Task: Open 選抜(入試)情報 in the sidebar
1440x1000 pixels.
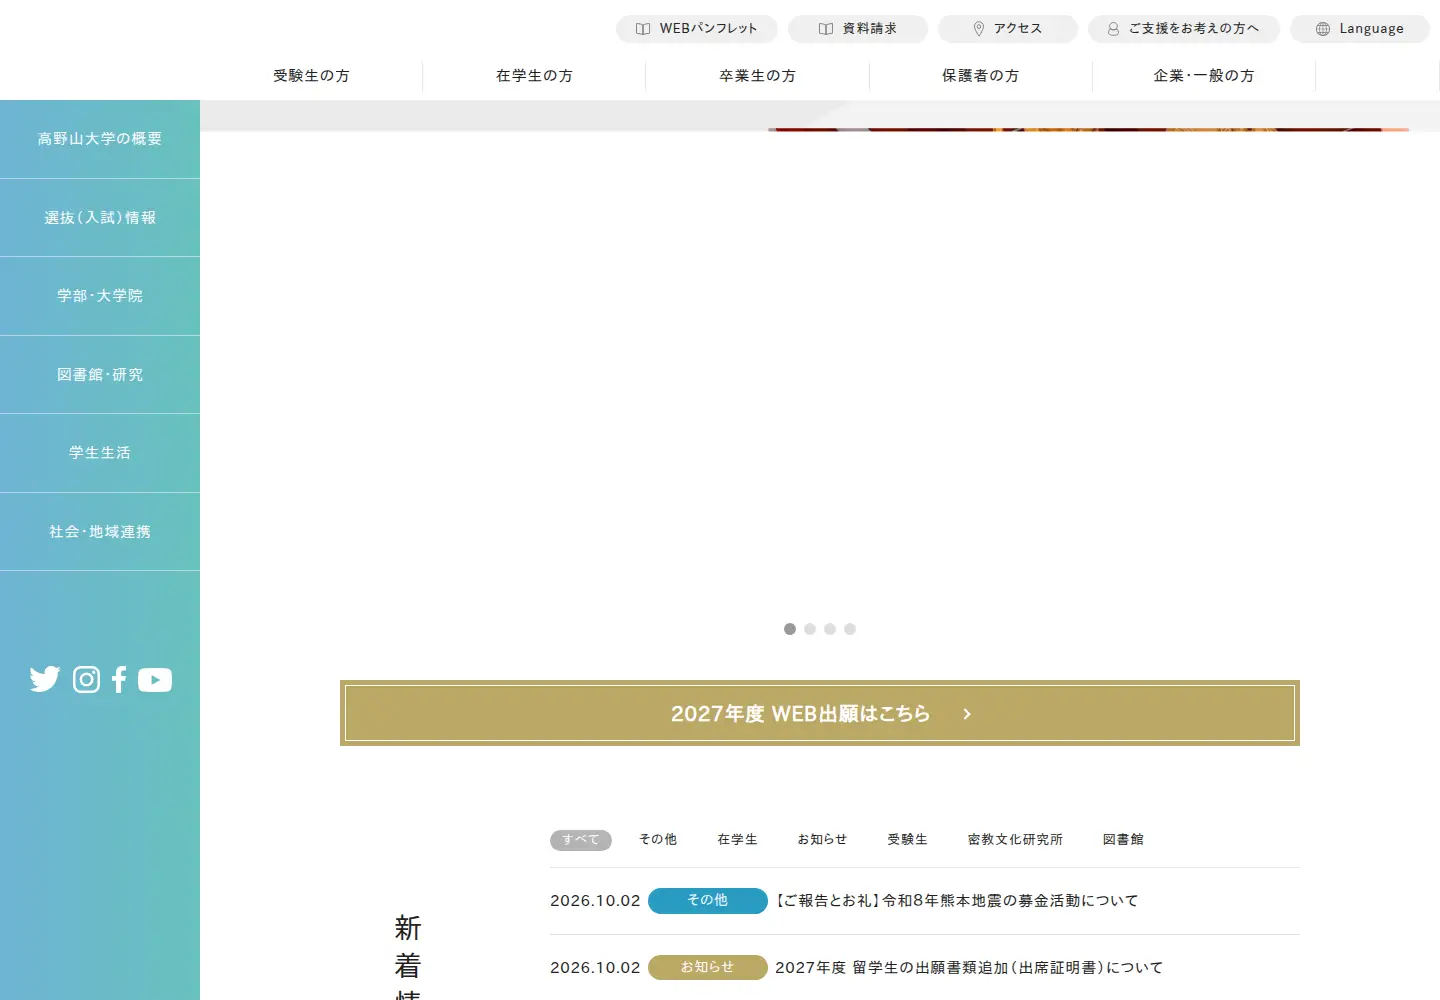Action: click(x=100, y=218)
